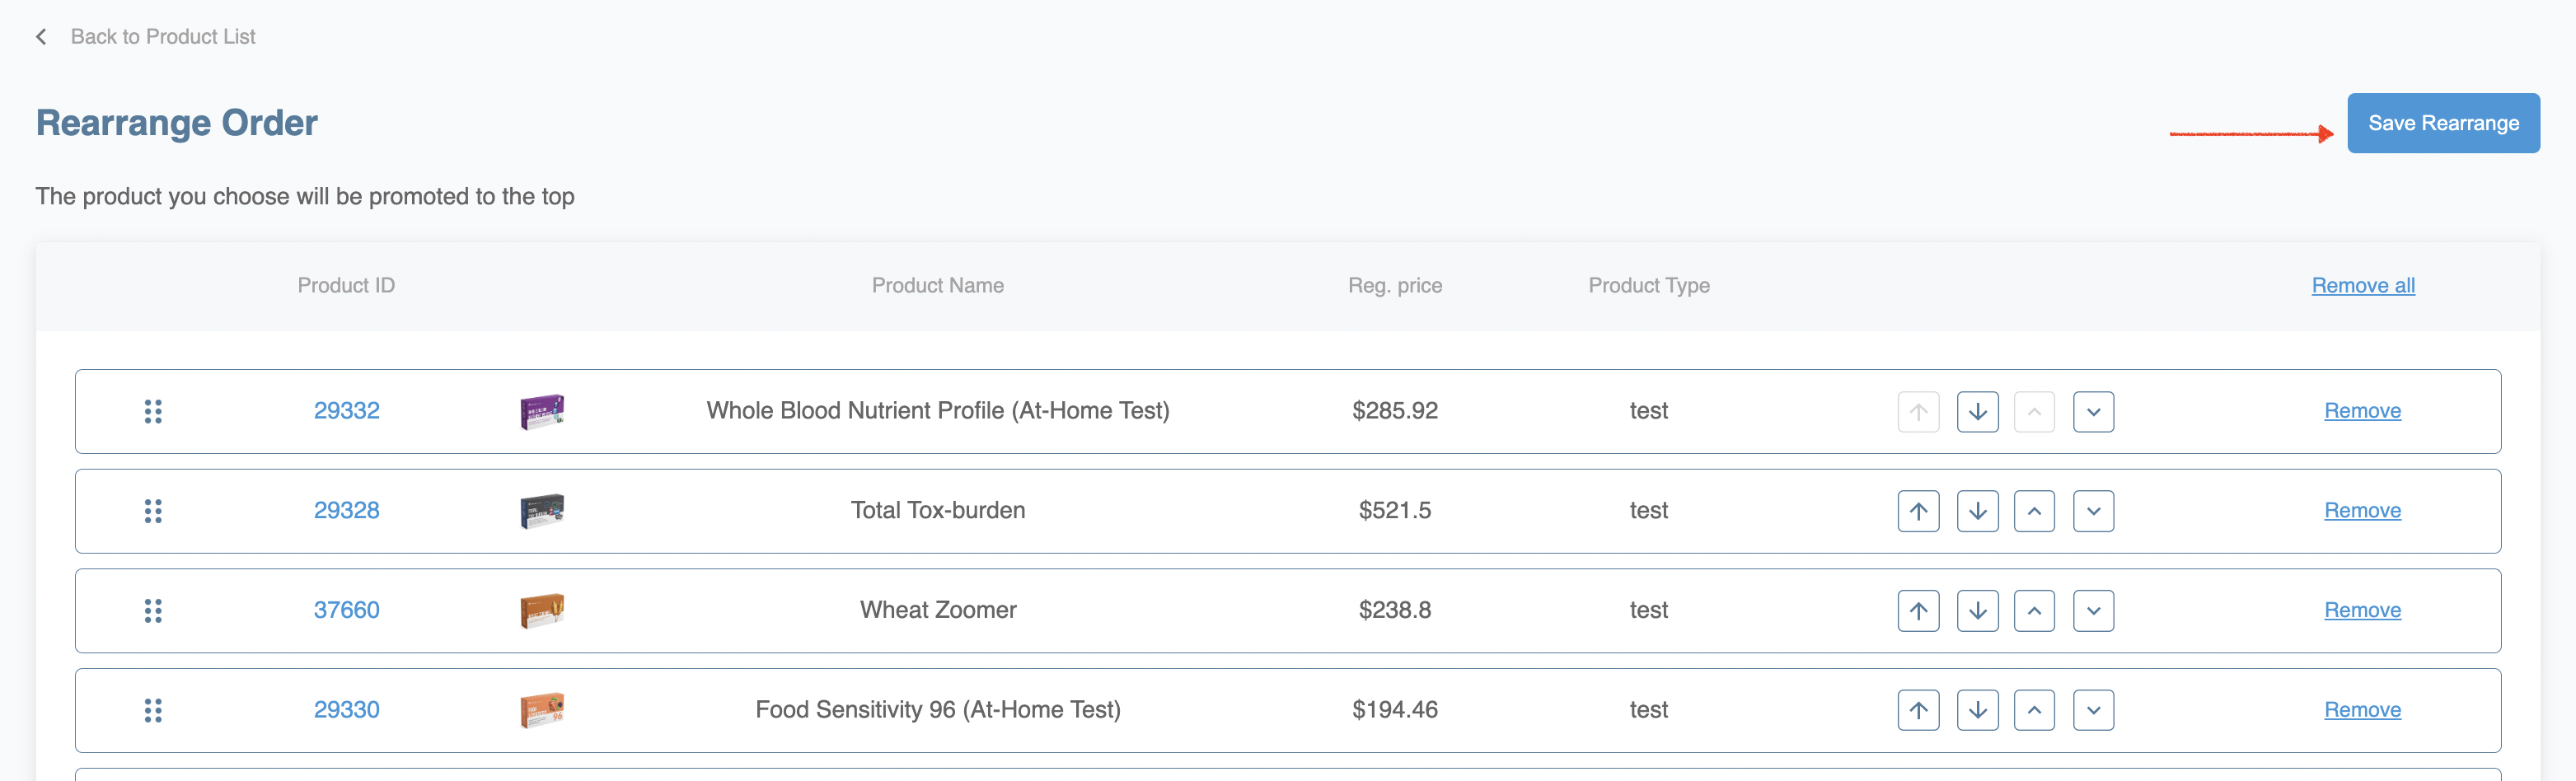The height and width of the screenshot is (781, 2576).
Task: Click the Food Sensitivity 96 (At-Home Test) name
Action: (938, 710)
